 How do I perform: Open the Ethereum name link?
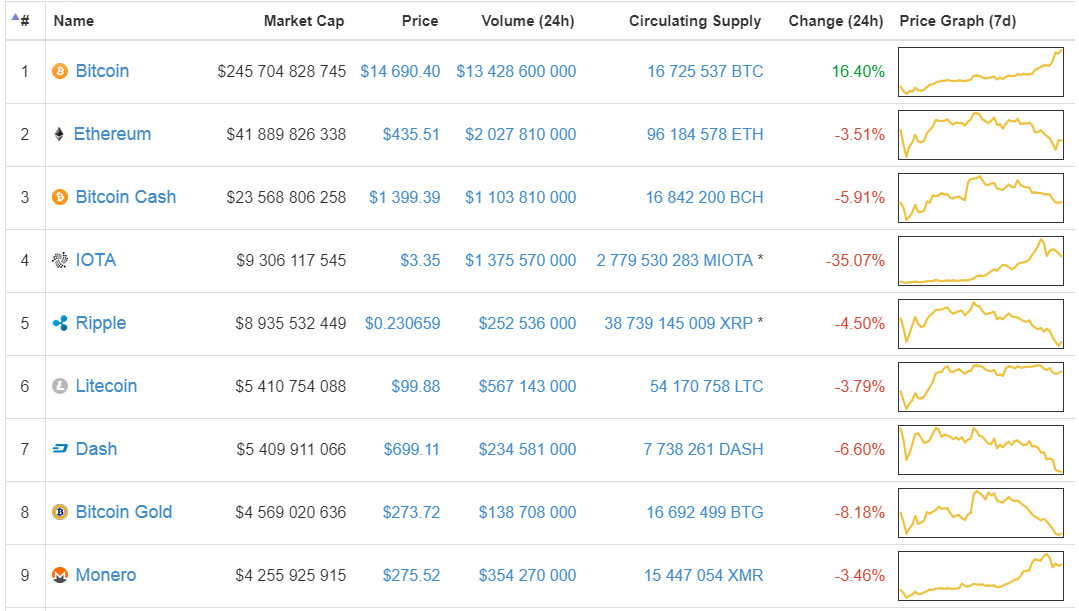(x=112, y=135)
